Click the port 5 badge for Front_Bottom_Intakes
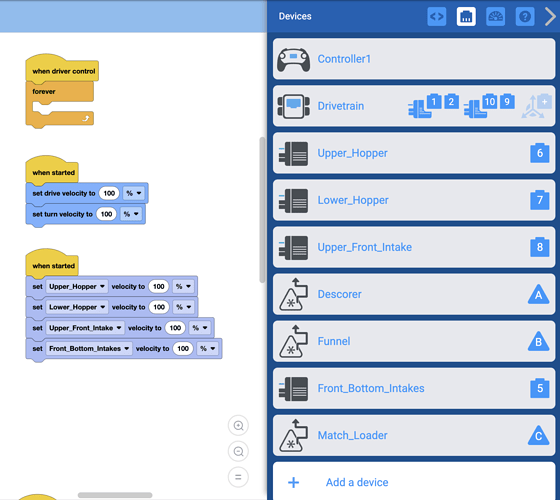The width and height of the screenshot is (560, 500). click(x=540, y=388)
